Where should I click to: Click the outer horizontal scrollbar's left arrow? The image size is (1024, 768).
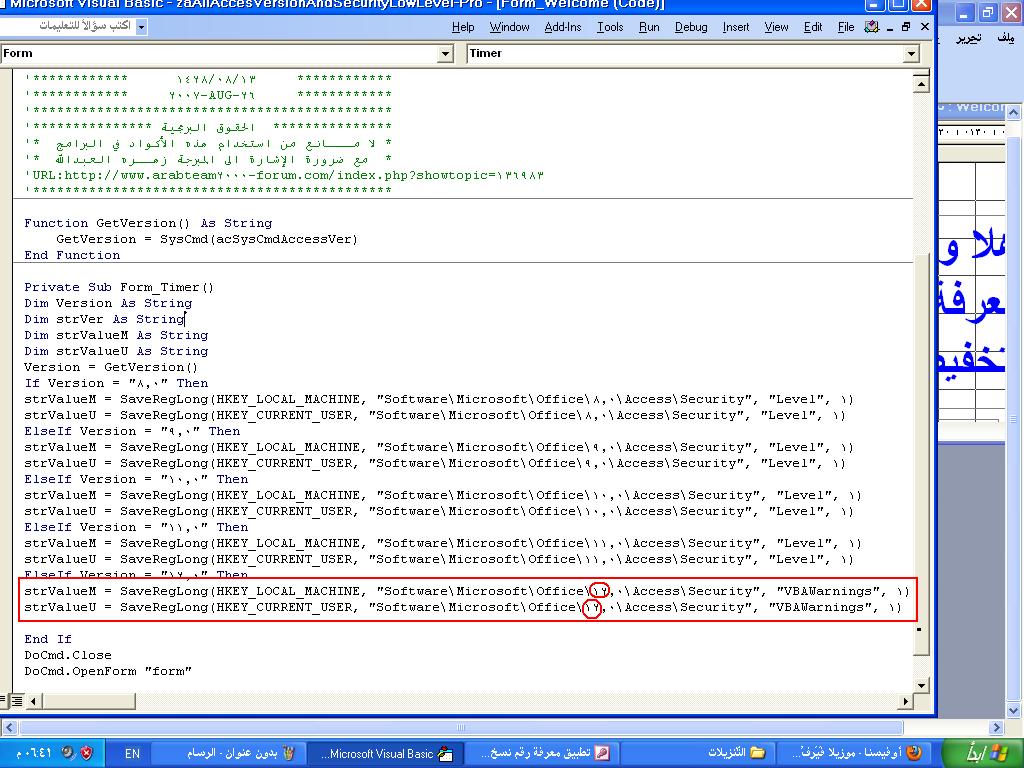pyautogui.click(x=9, y=728)
